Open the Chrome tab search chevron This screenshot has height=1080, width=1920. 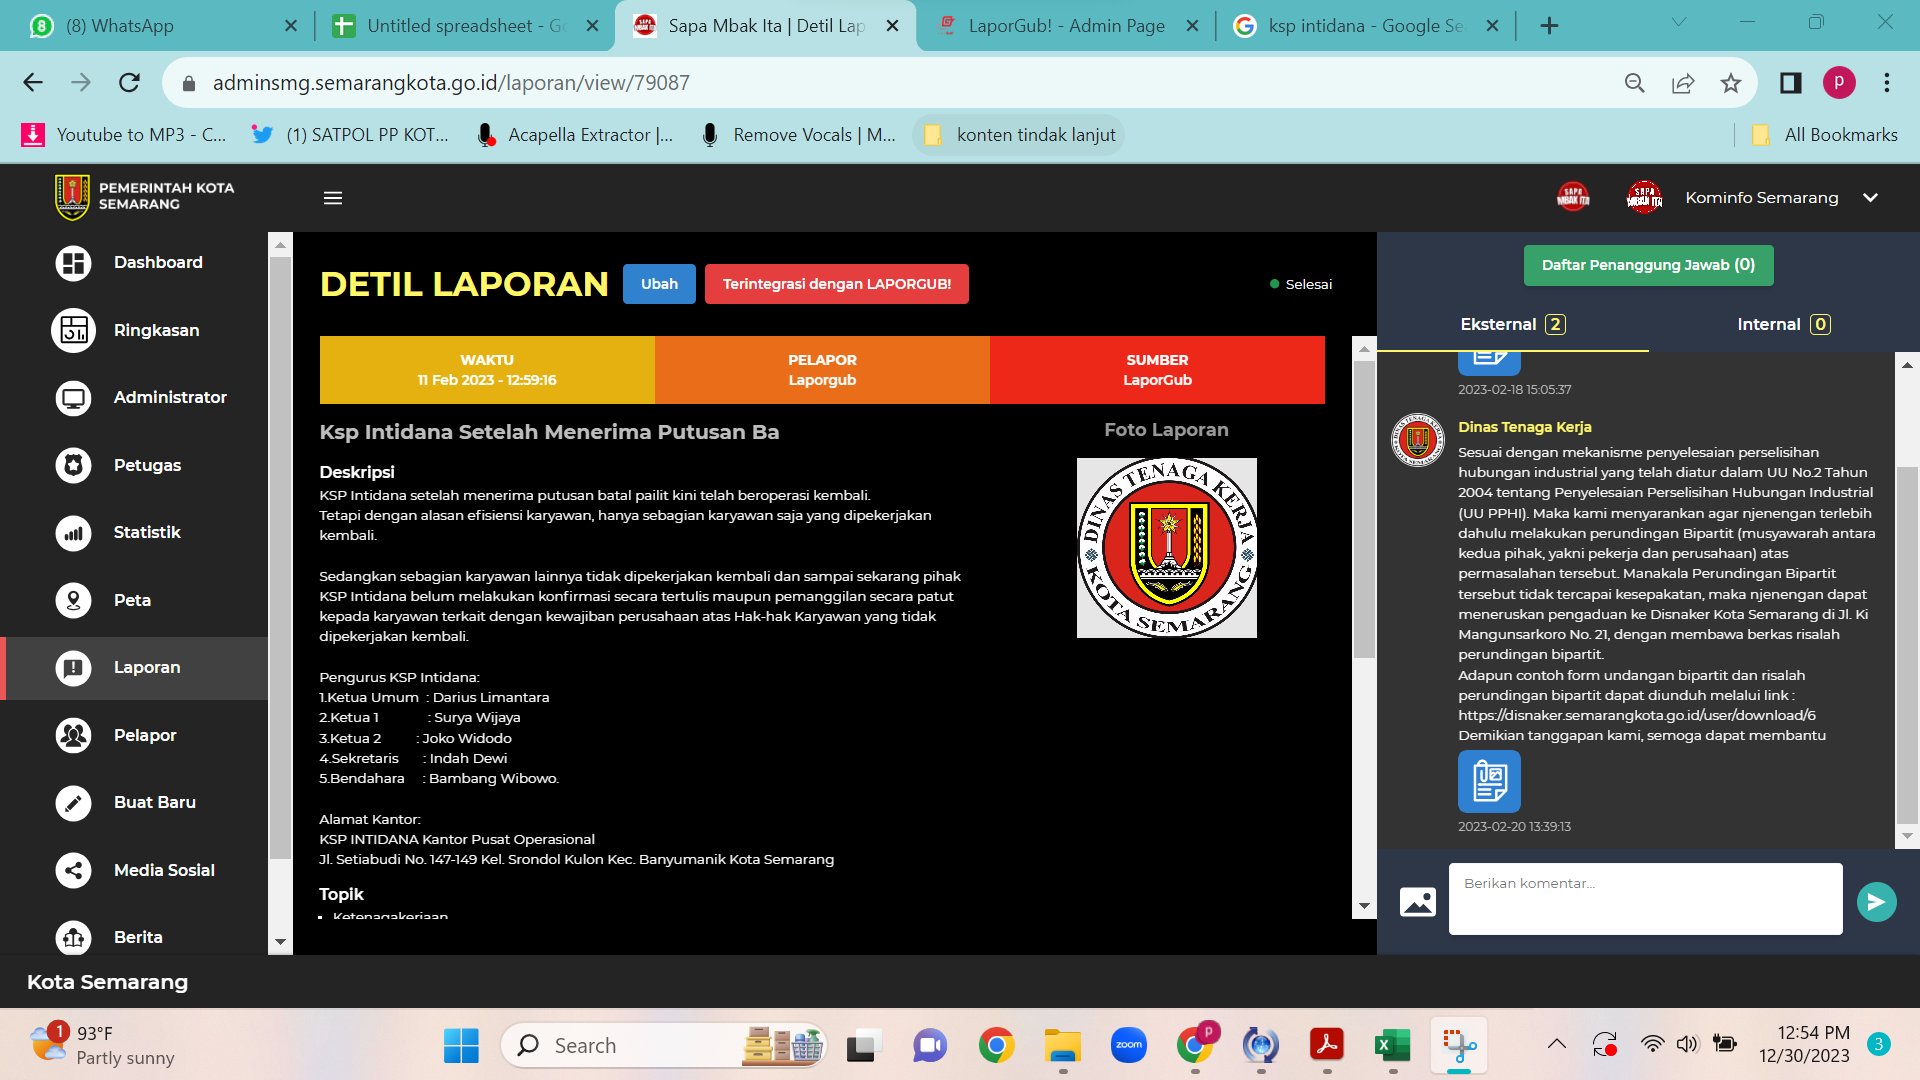(x=1679, y=22)
